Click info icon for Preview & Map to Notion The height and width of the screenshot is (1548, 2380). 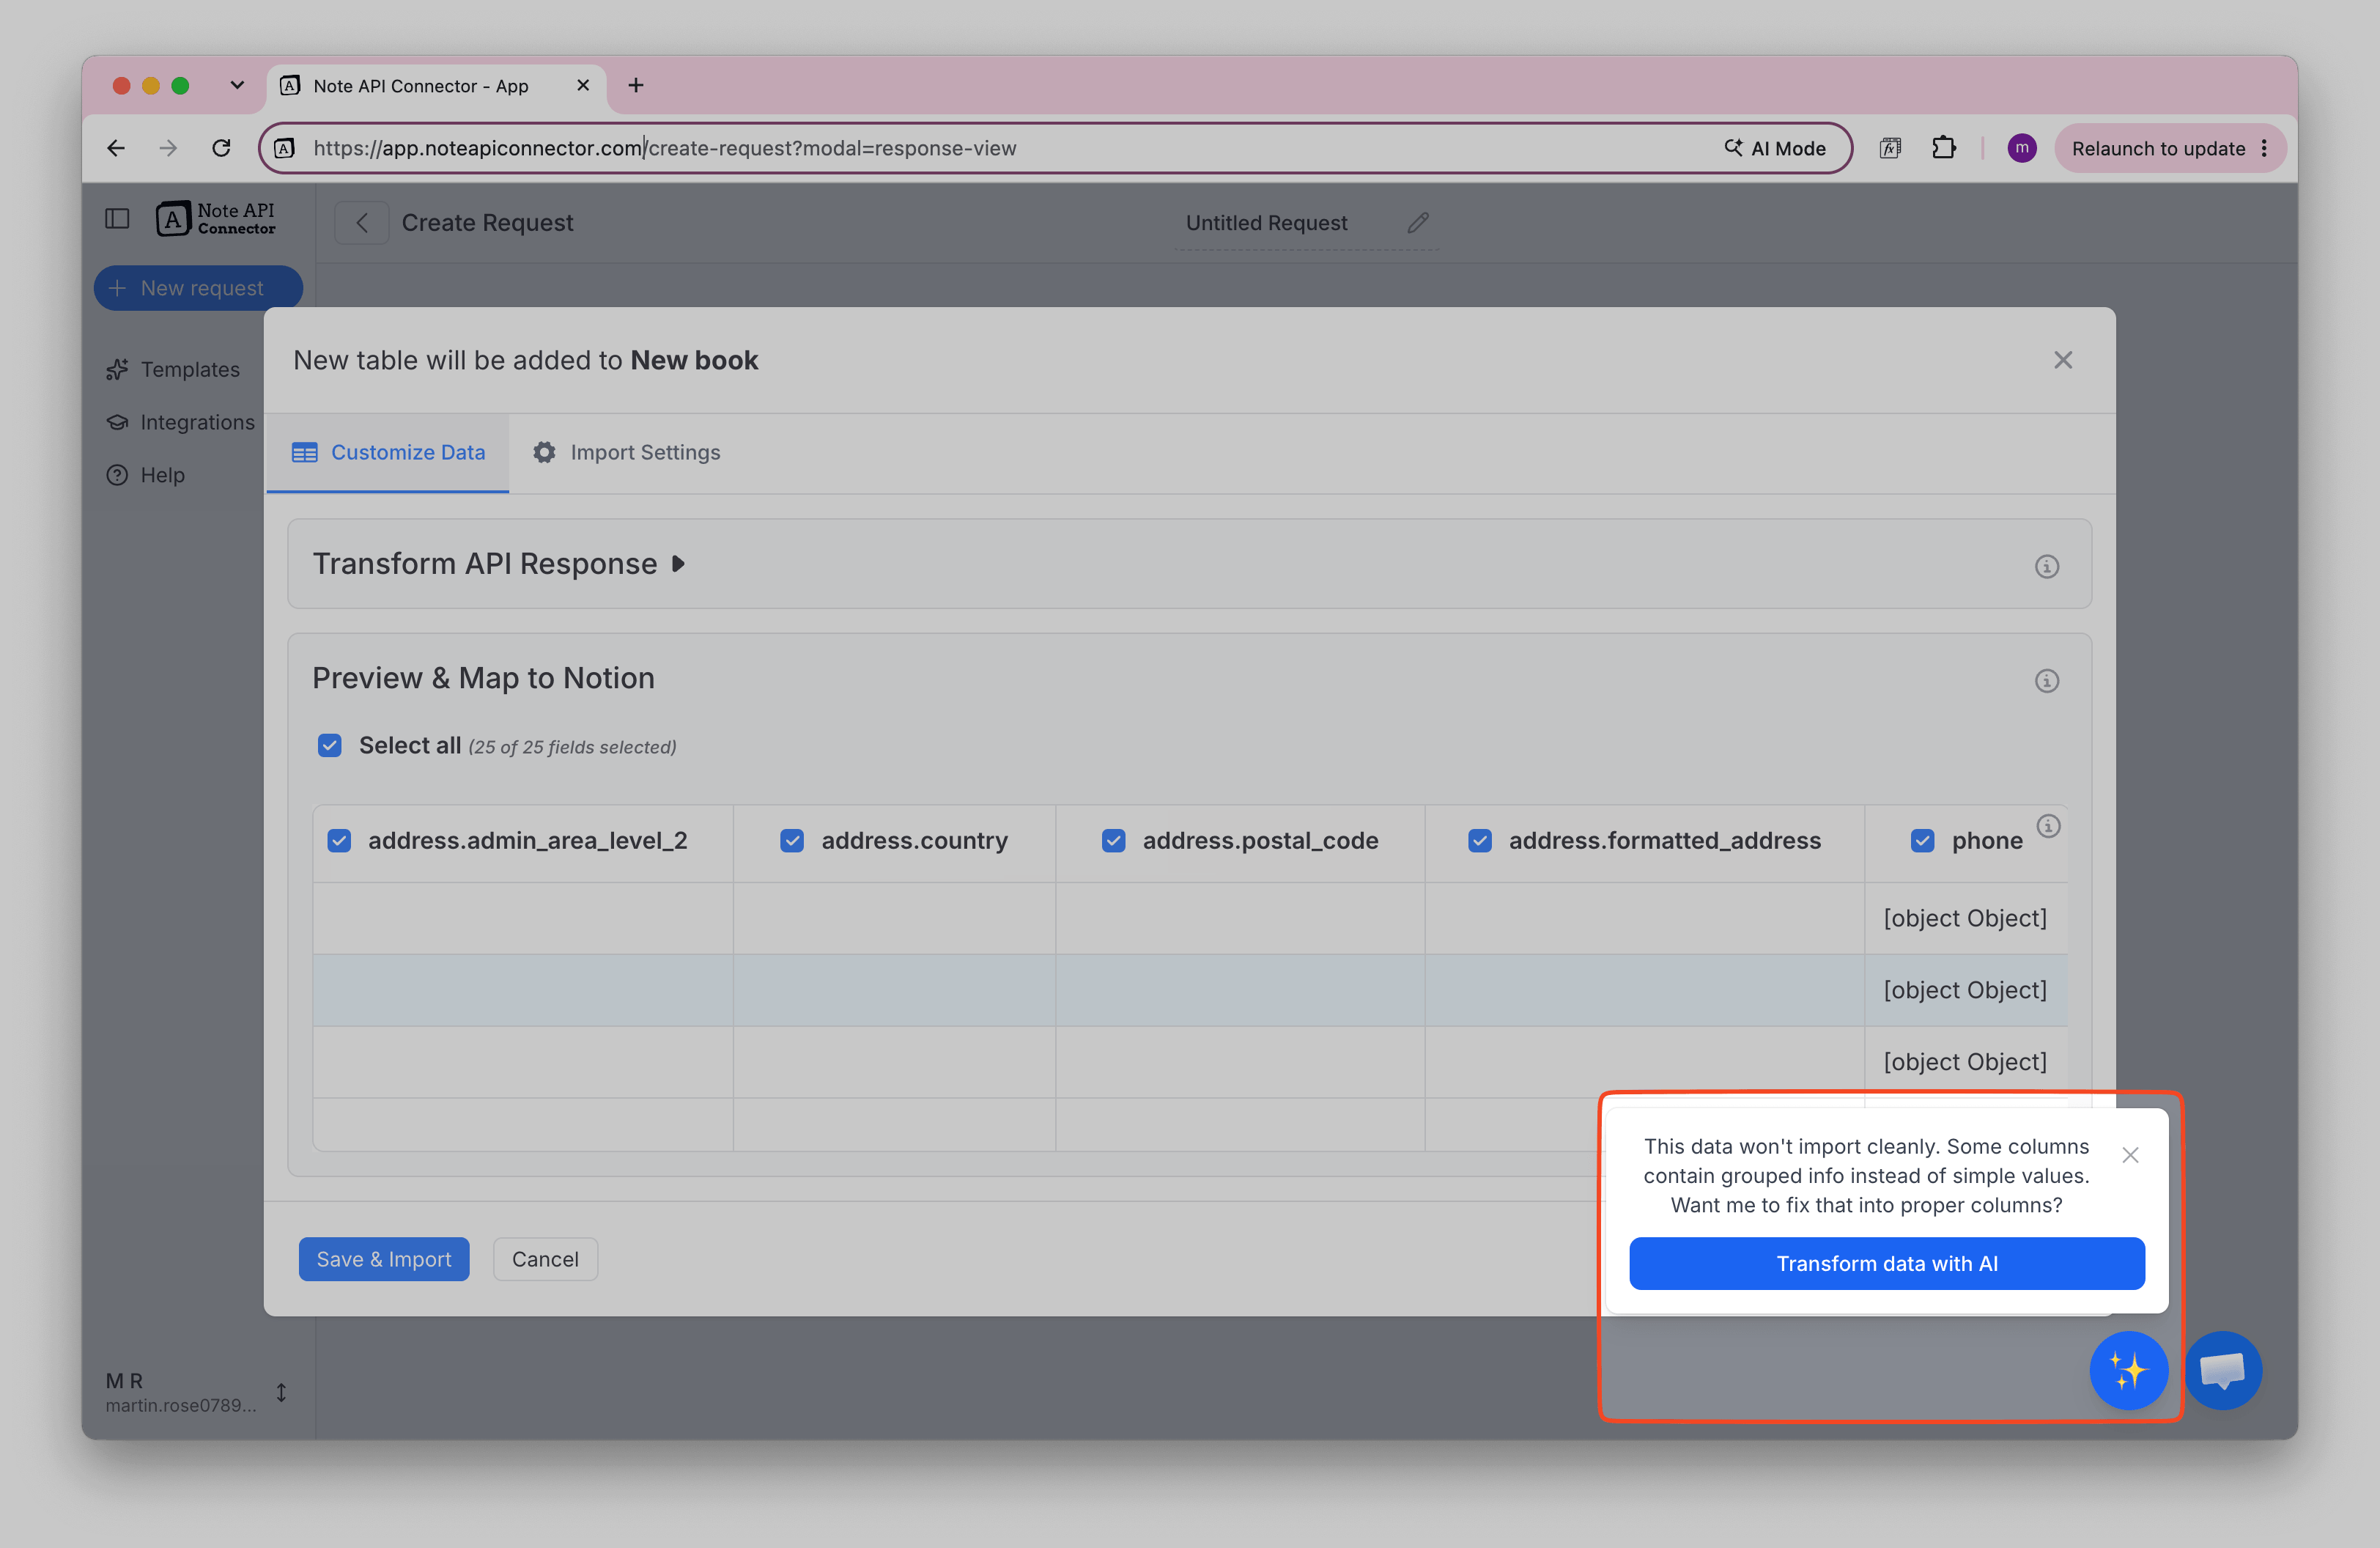(x=2046, y=680)
